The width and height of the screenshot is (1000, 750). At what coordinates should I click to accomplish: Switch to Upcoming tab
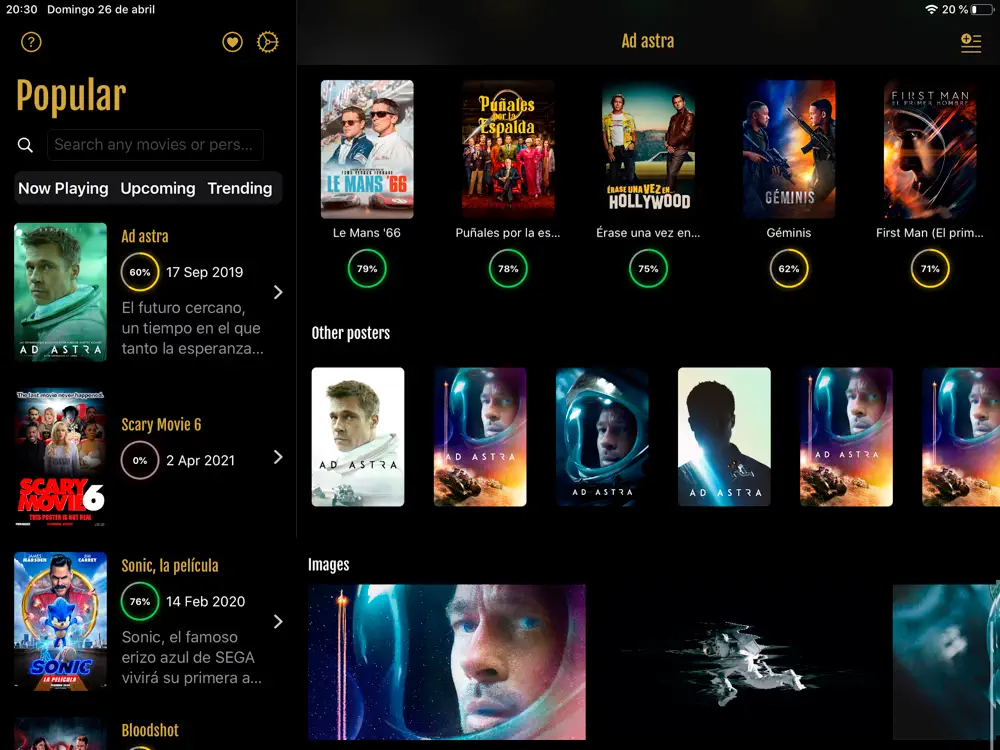click(158, 188)
